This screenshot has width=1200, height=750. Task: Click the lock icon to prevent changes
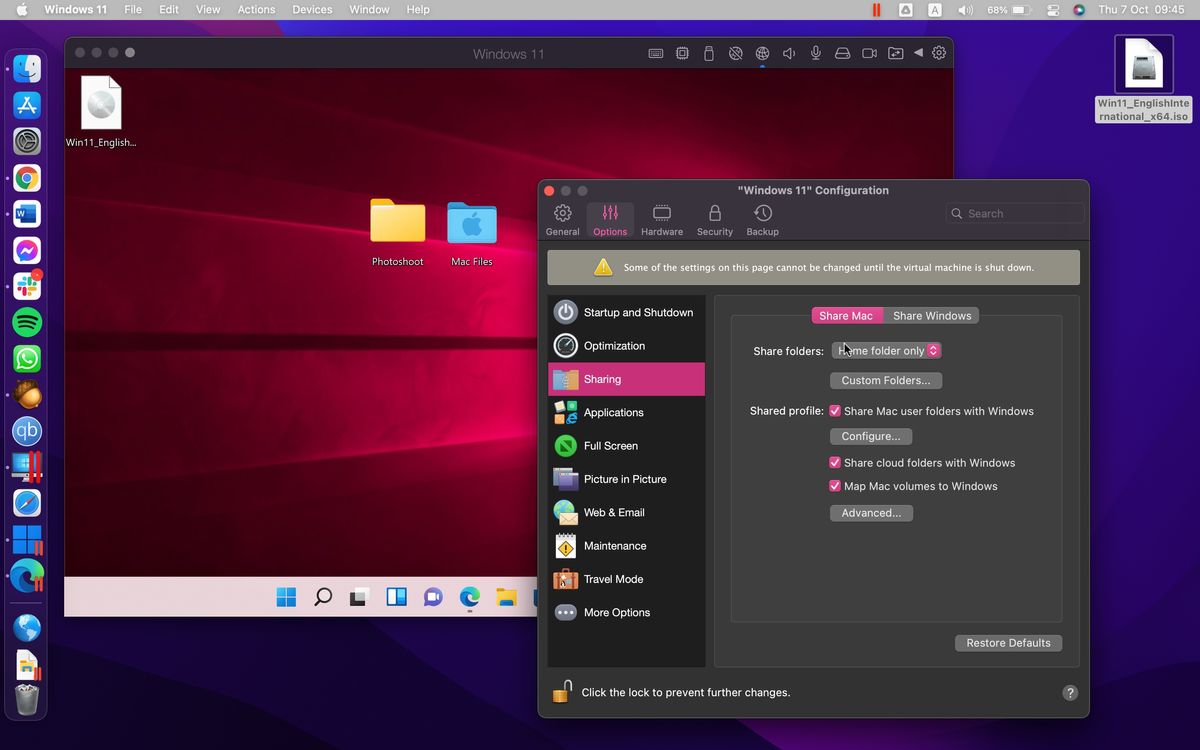point(561,690)
